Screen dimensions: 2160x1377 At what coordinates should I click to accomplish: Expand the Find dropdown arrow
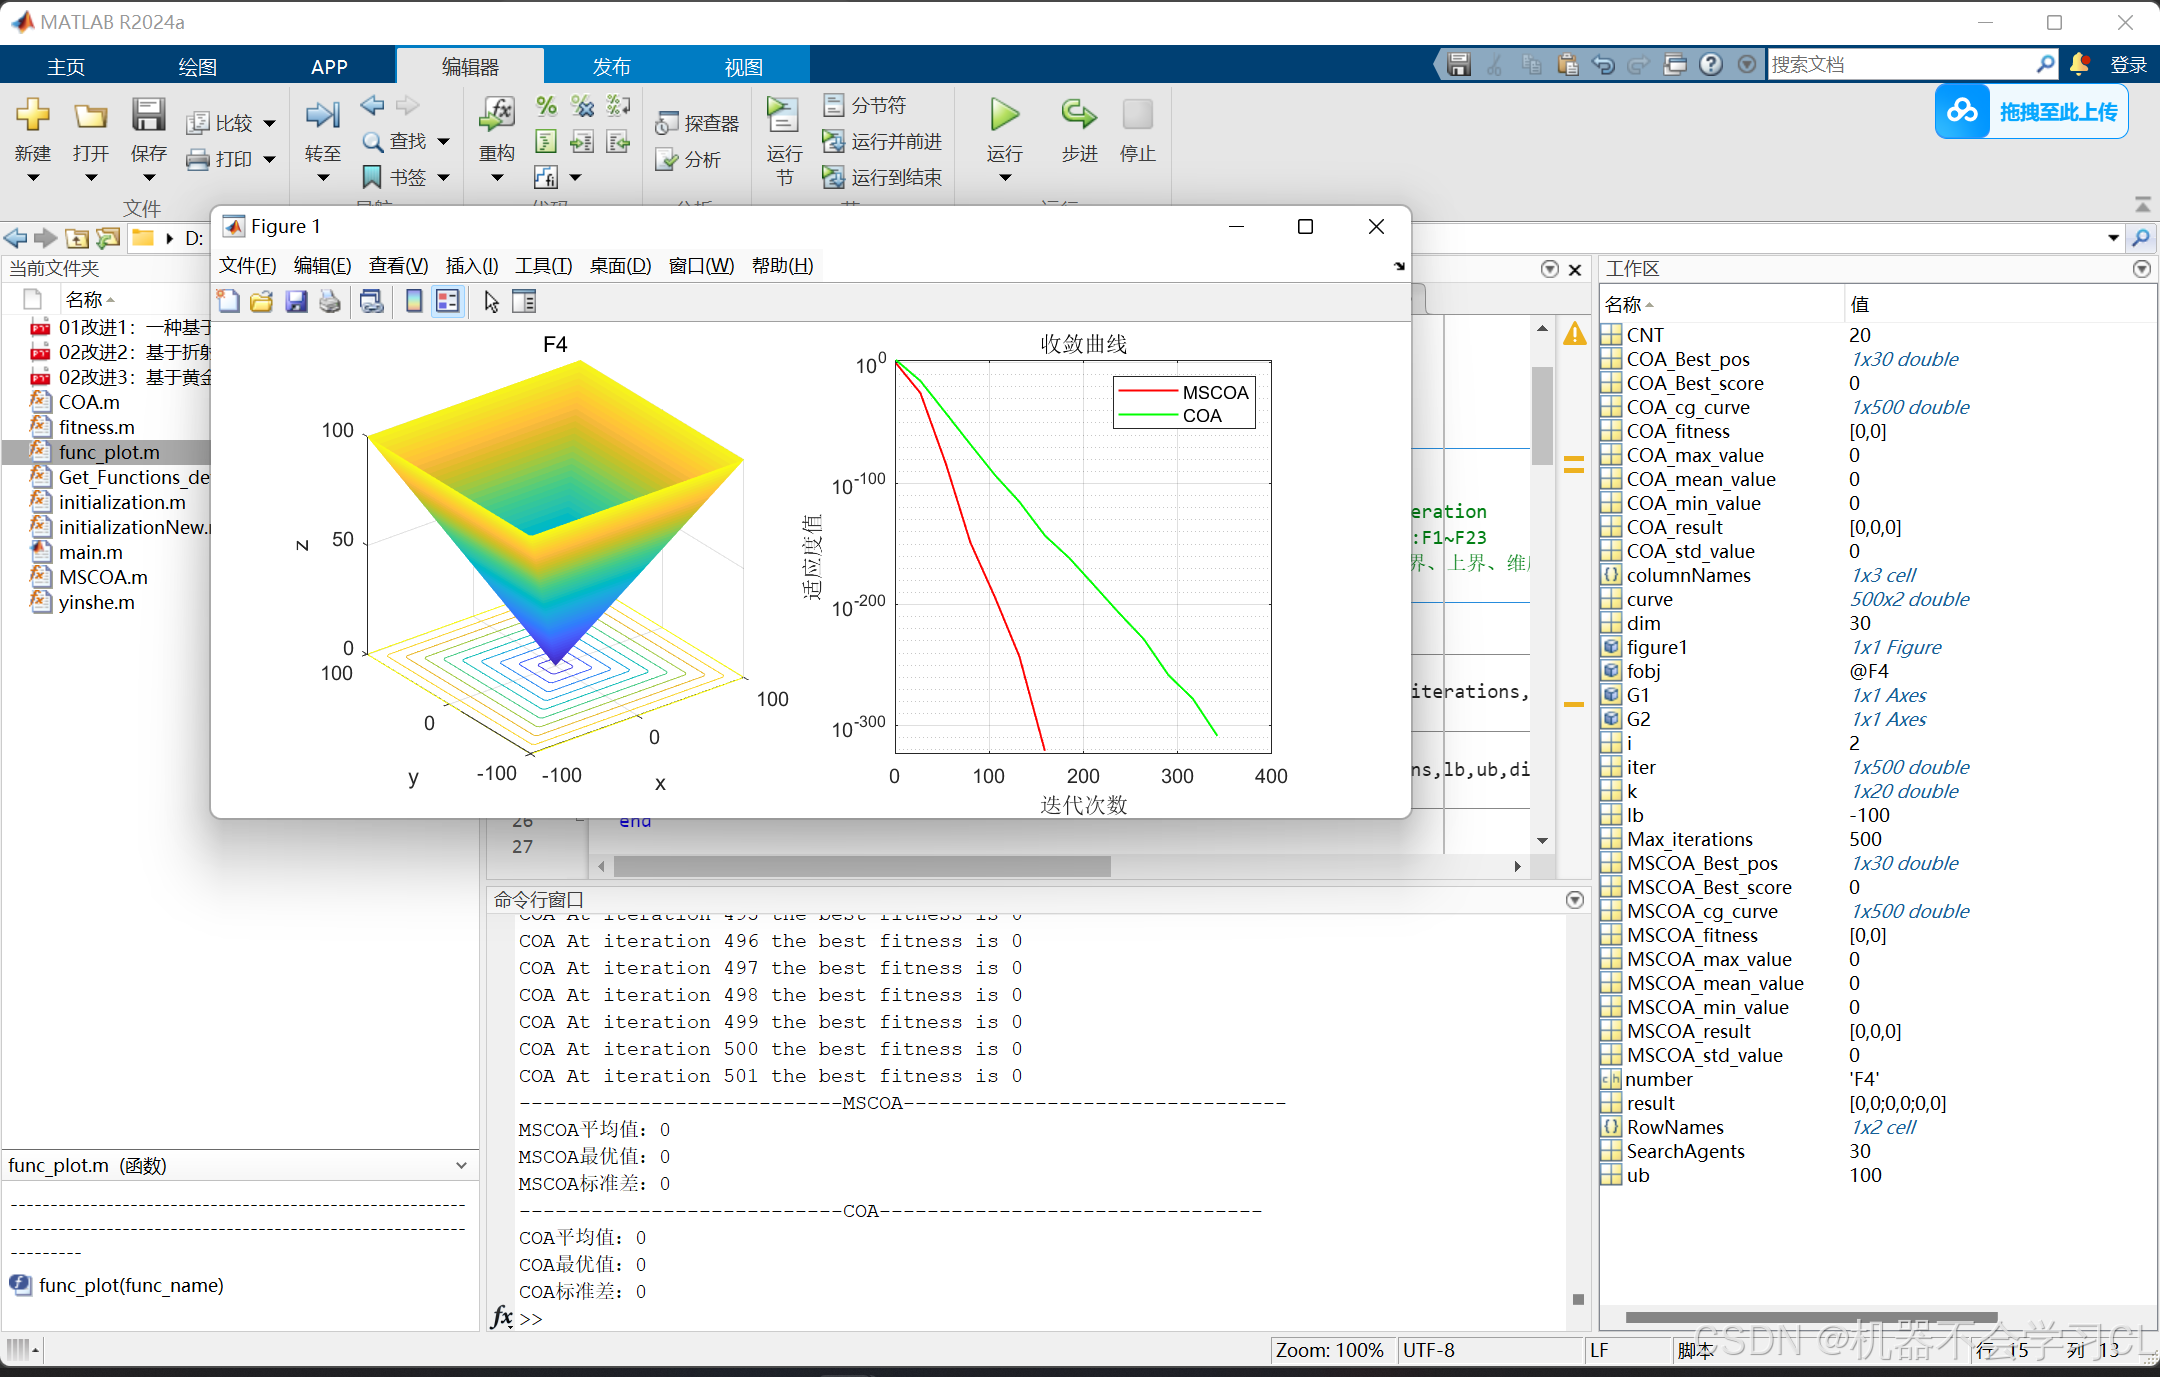(x=444, y=141)
